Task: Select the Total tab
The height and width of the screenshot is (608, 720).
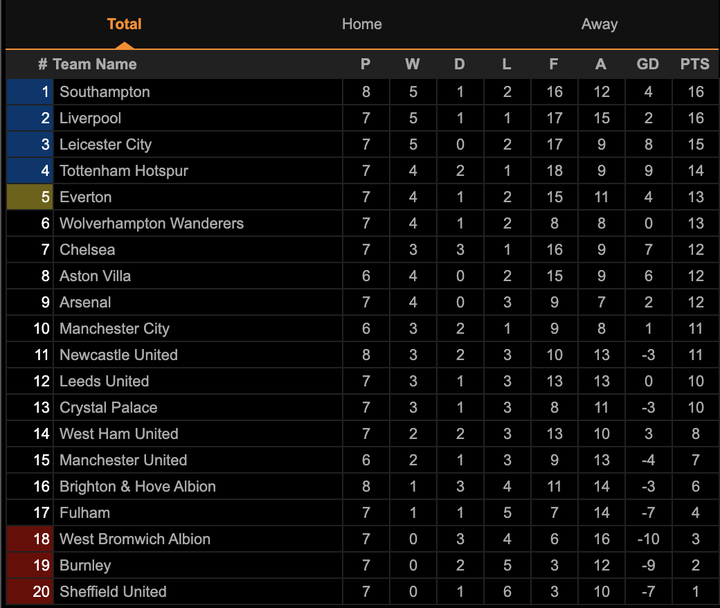Action: tap(124, 24)
